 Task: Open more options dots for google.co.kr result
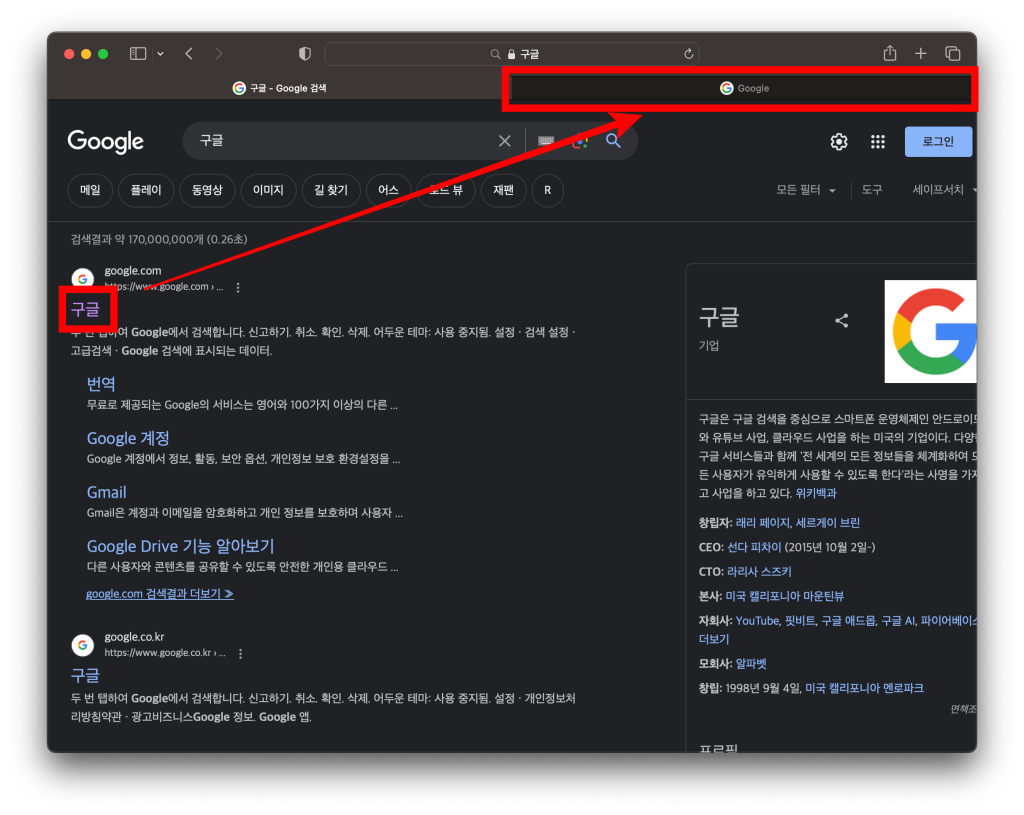[x=241, y=654]
